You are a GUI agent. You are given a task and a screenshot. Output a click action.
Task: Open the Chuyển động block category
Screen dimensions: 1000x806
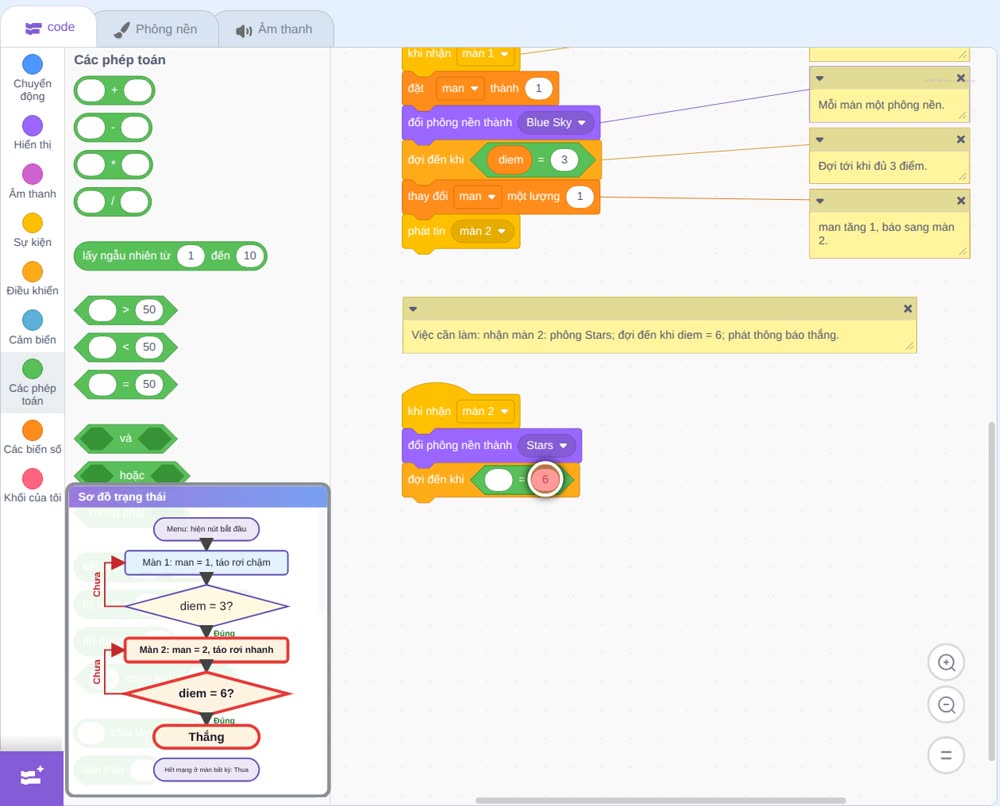[x=32, y=78]
